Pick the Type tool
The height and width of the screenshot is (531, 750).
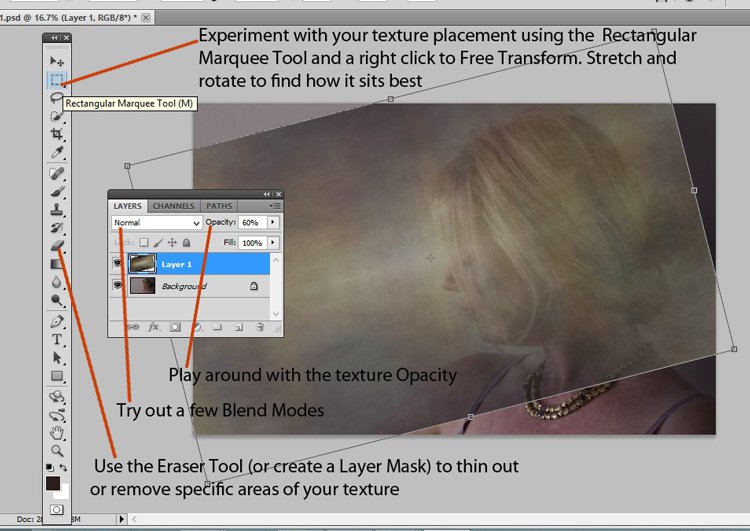click(x=57, y=340)
